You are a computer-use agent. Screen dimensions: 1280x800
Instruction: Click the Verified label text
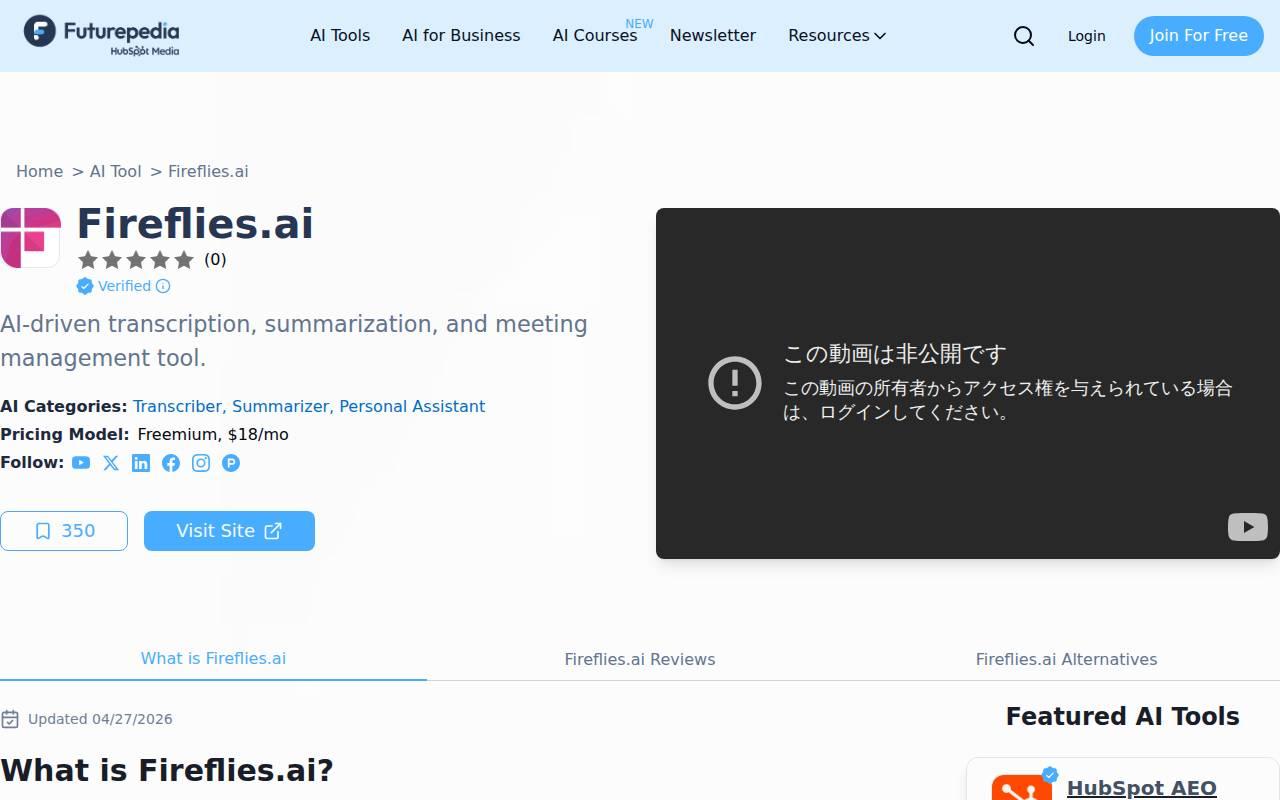pos(124,286)
